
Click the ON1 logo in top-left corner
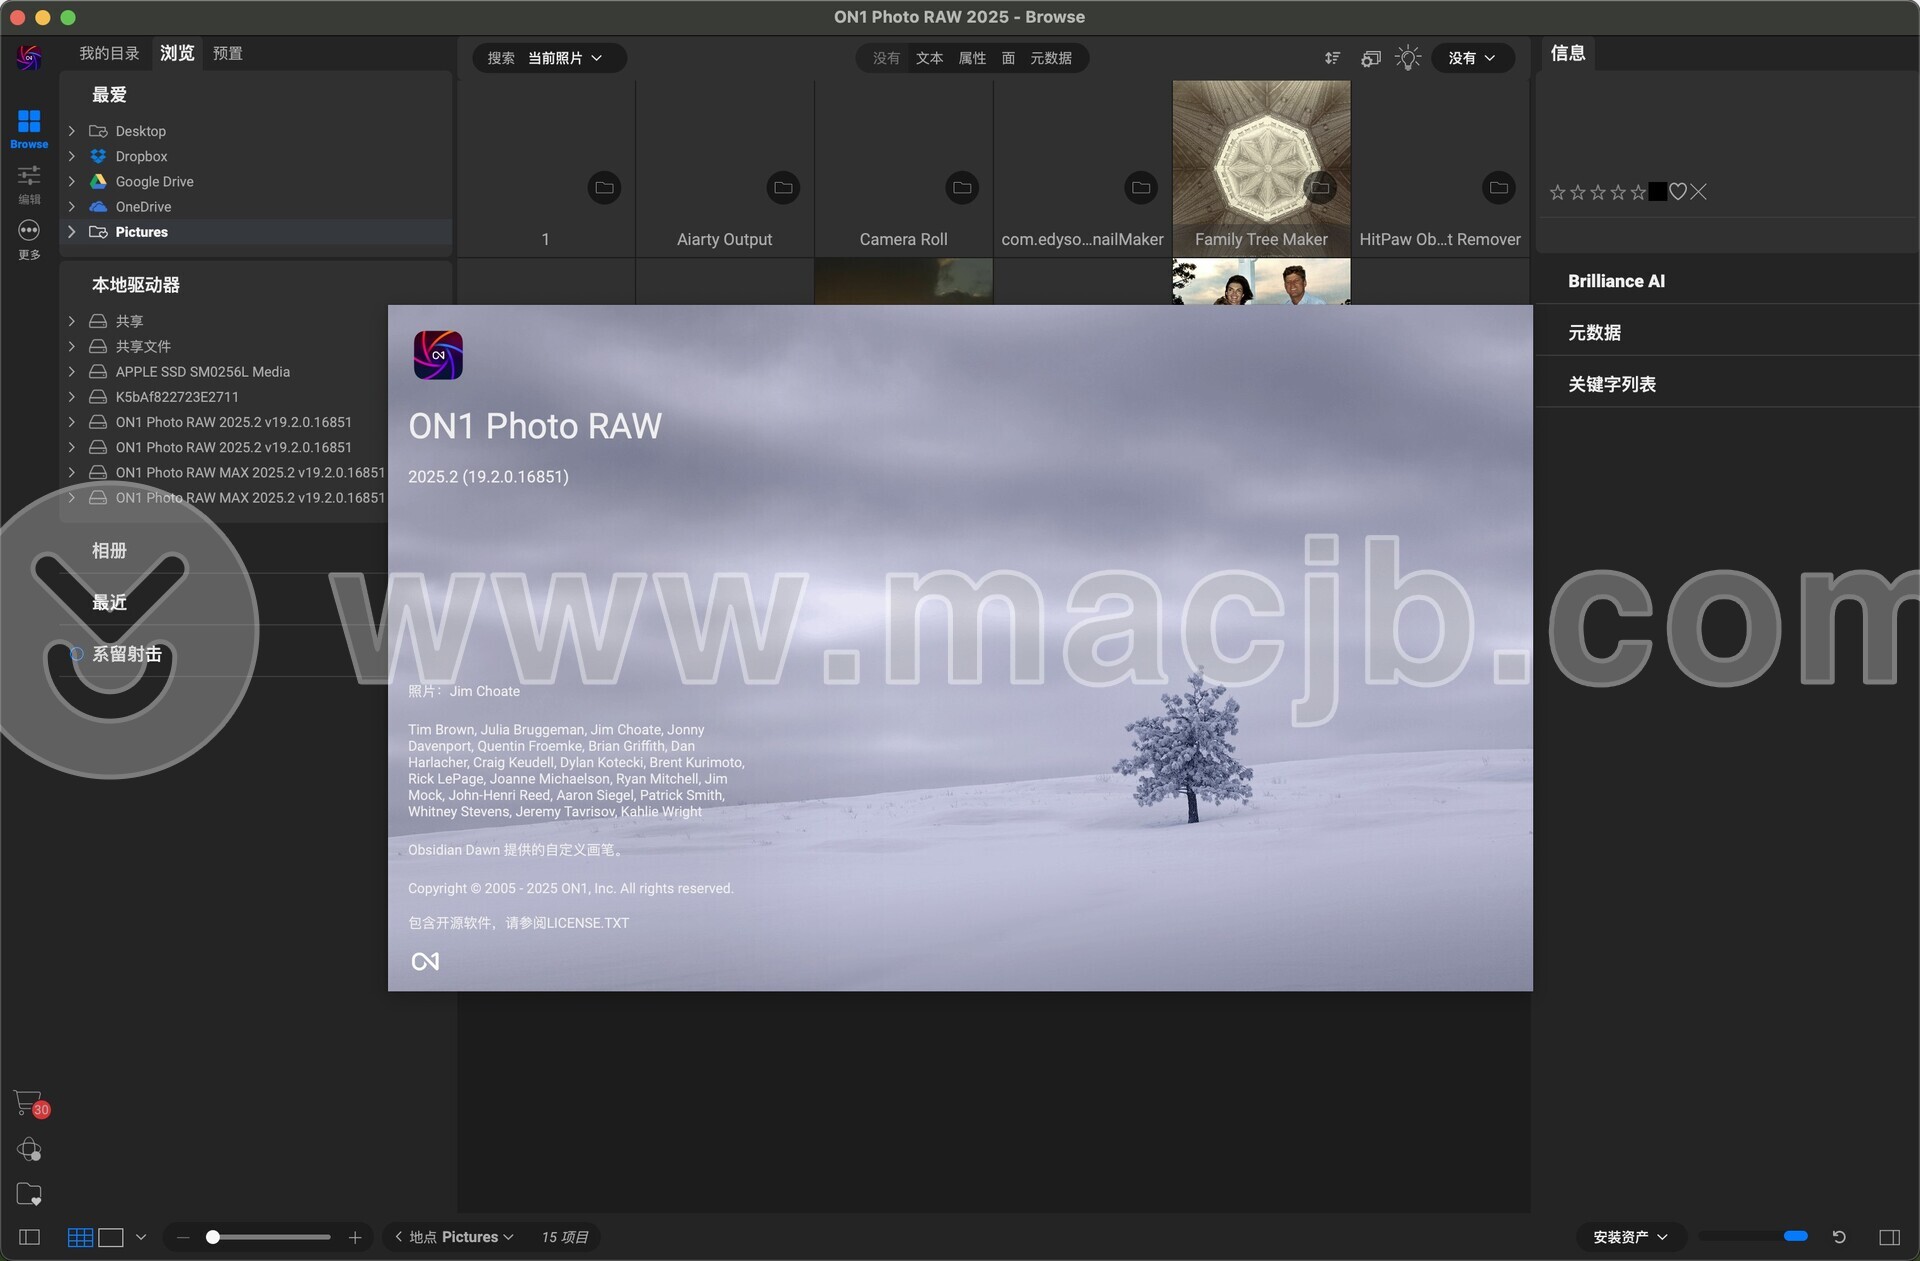[29, 57]
